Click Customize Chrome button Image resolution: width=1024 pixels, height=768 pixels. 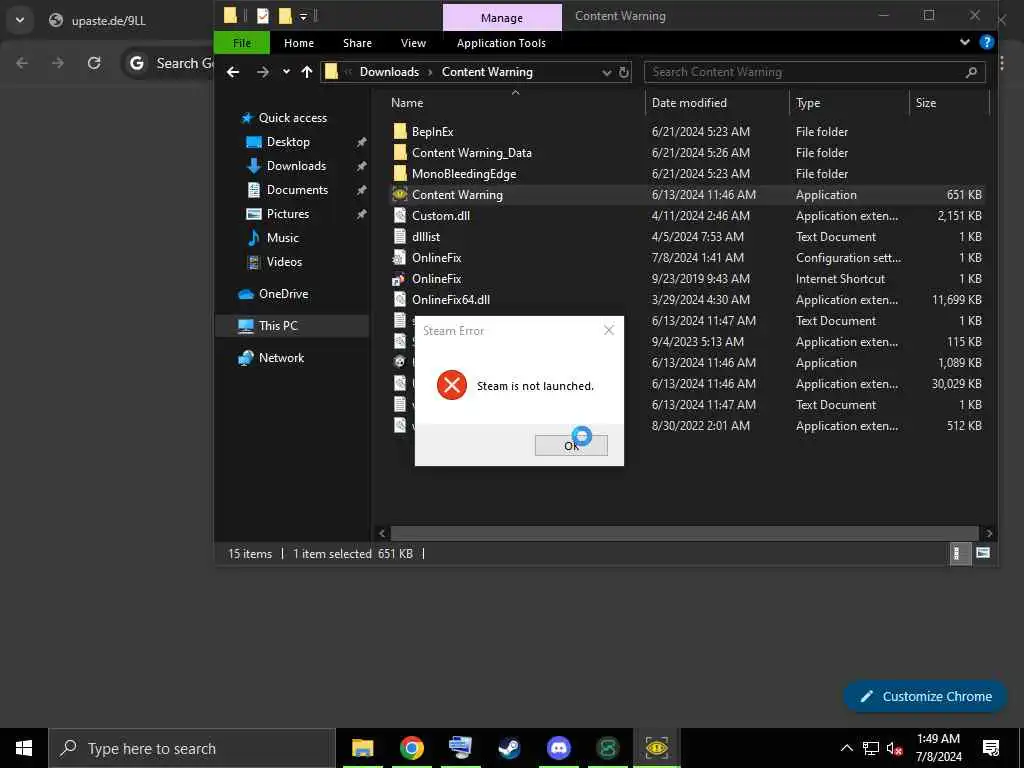(x=925, y=697)
